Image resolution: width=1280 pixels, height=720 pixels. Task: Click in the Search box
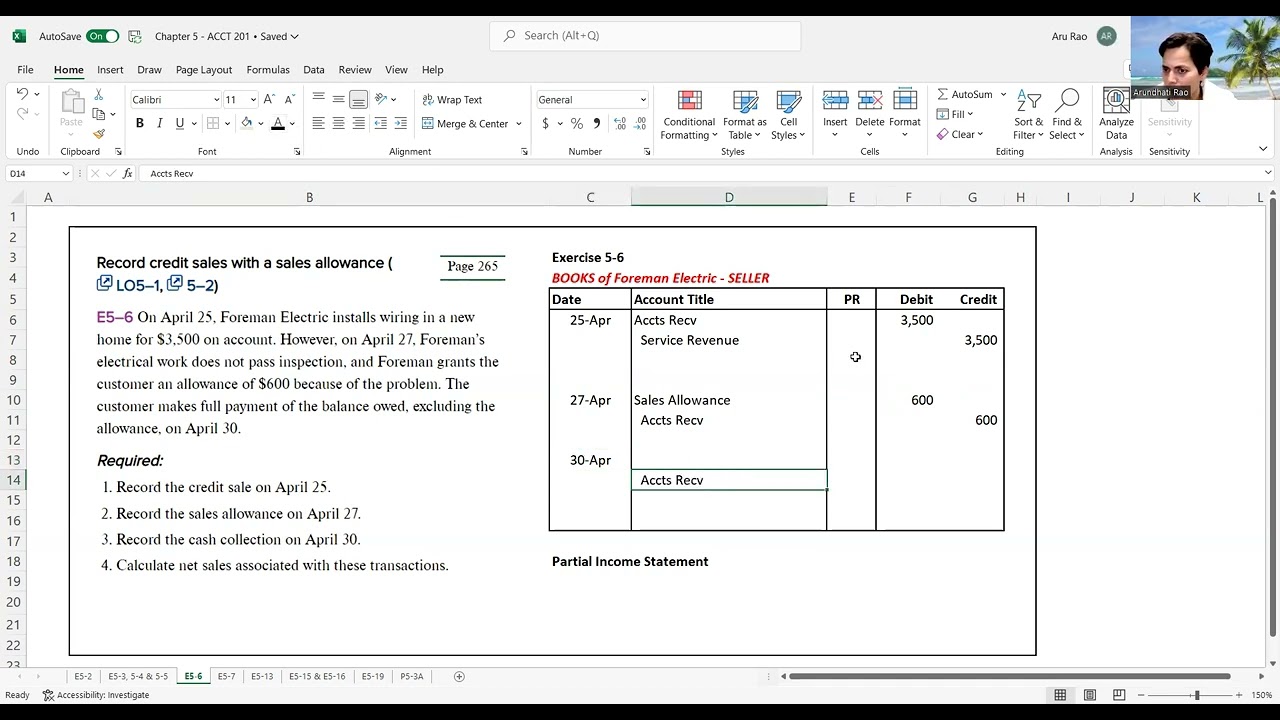645,36
